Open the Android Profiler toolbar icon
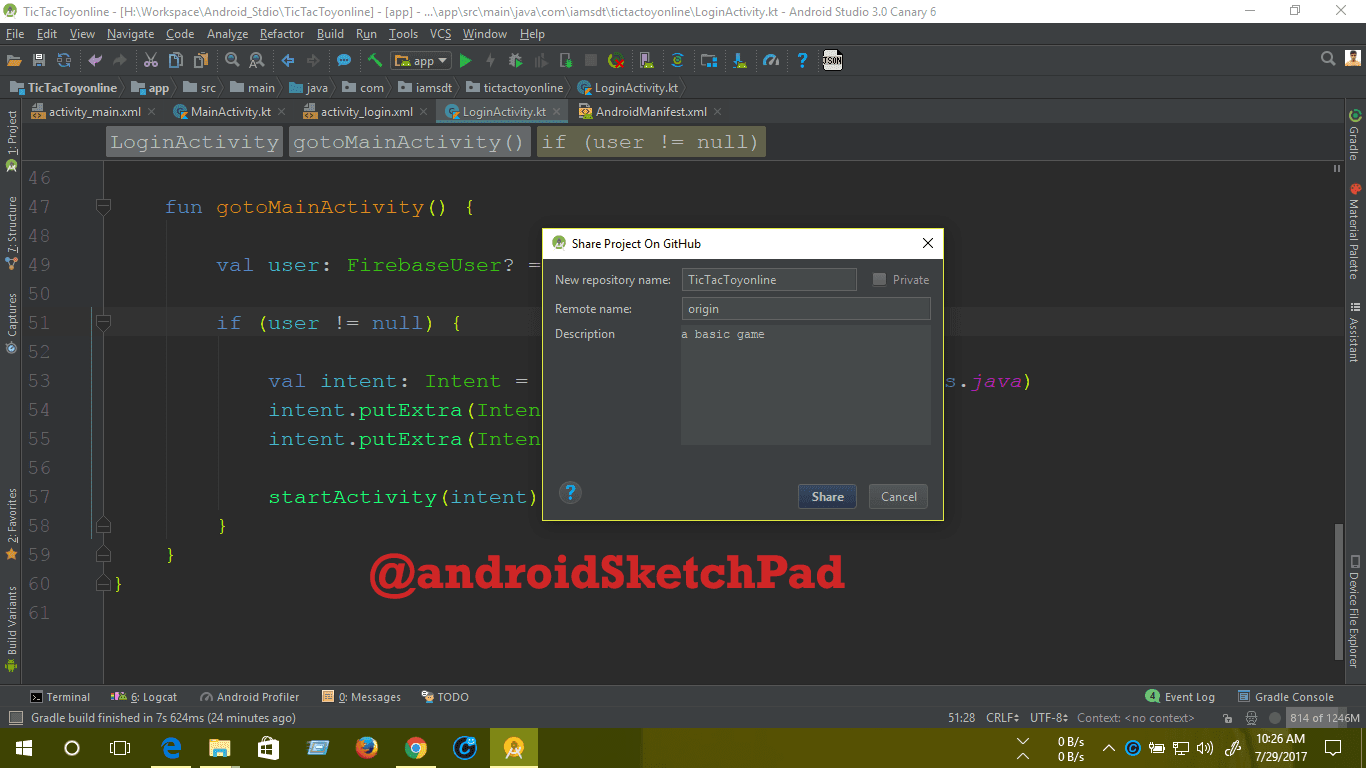Screen dimensions: 1366x768 (x=771, y=60)
